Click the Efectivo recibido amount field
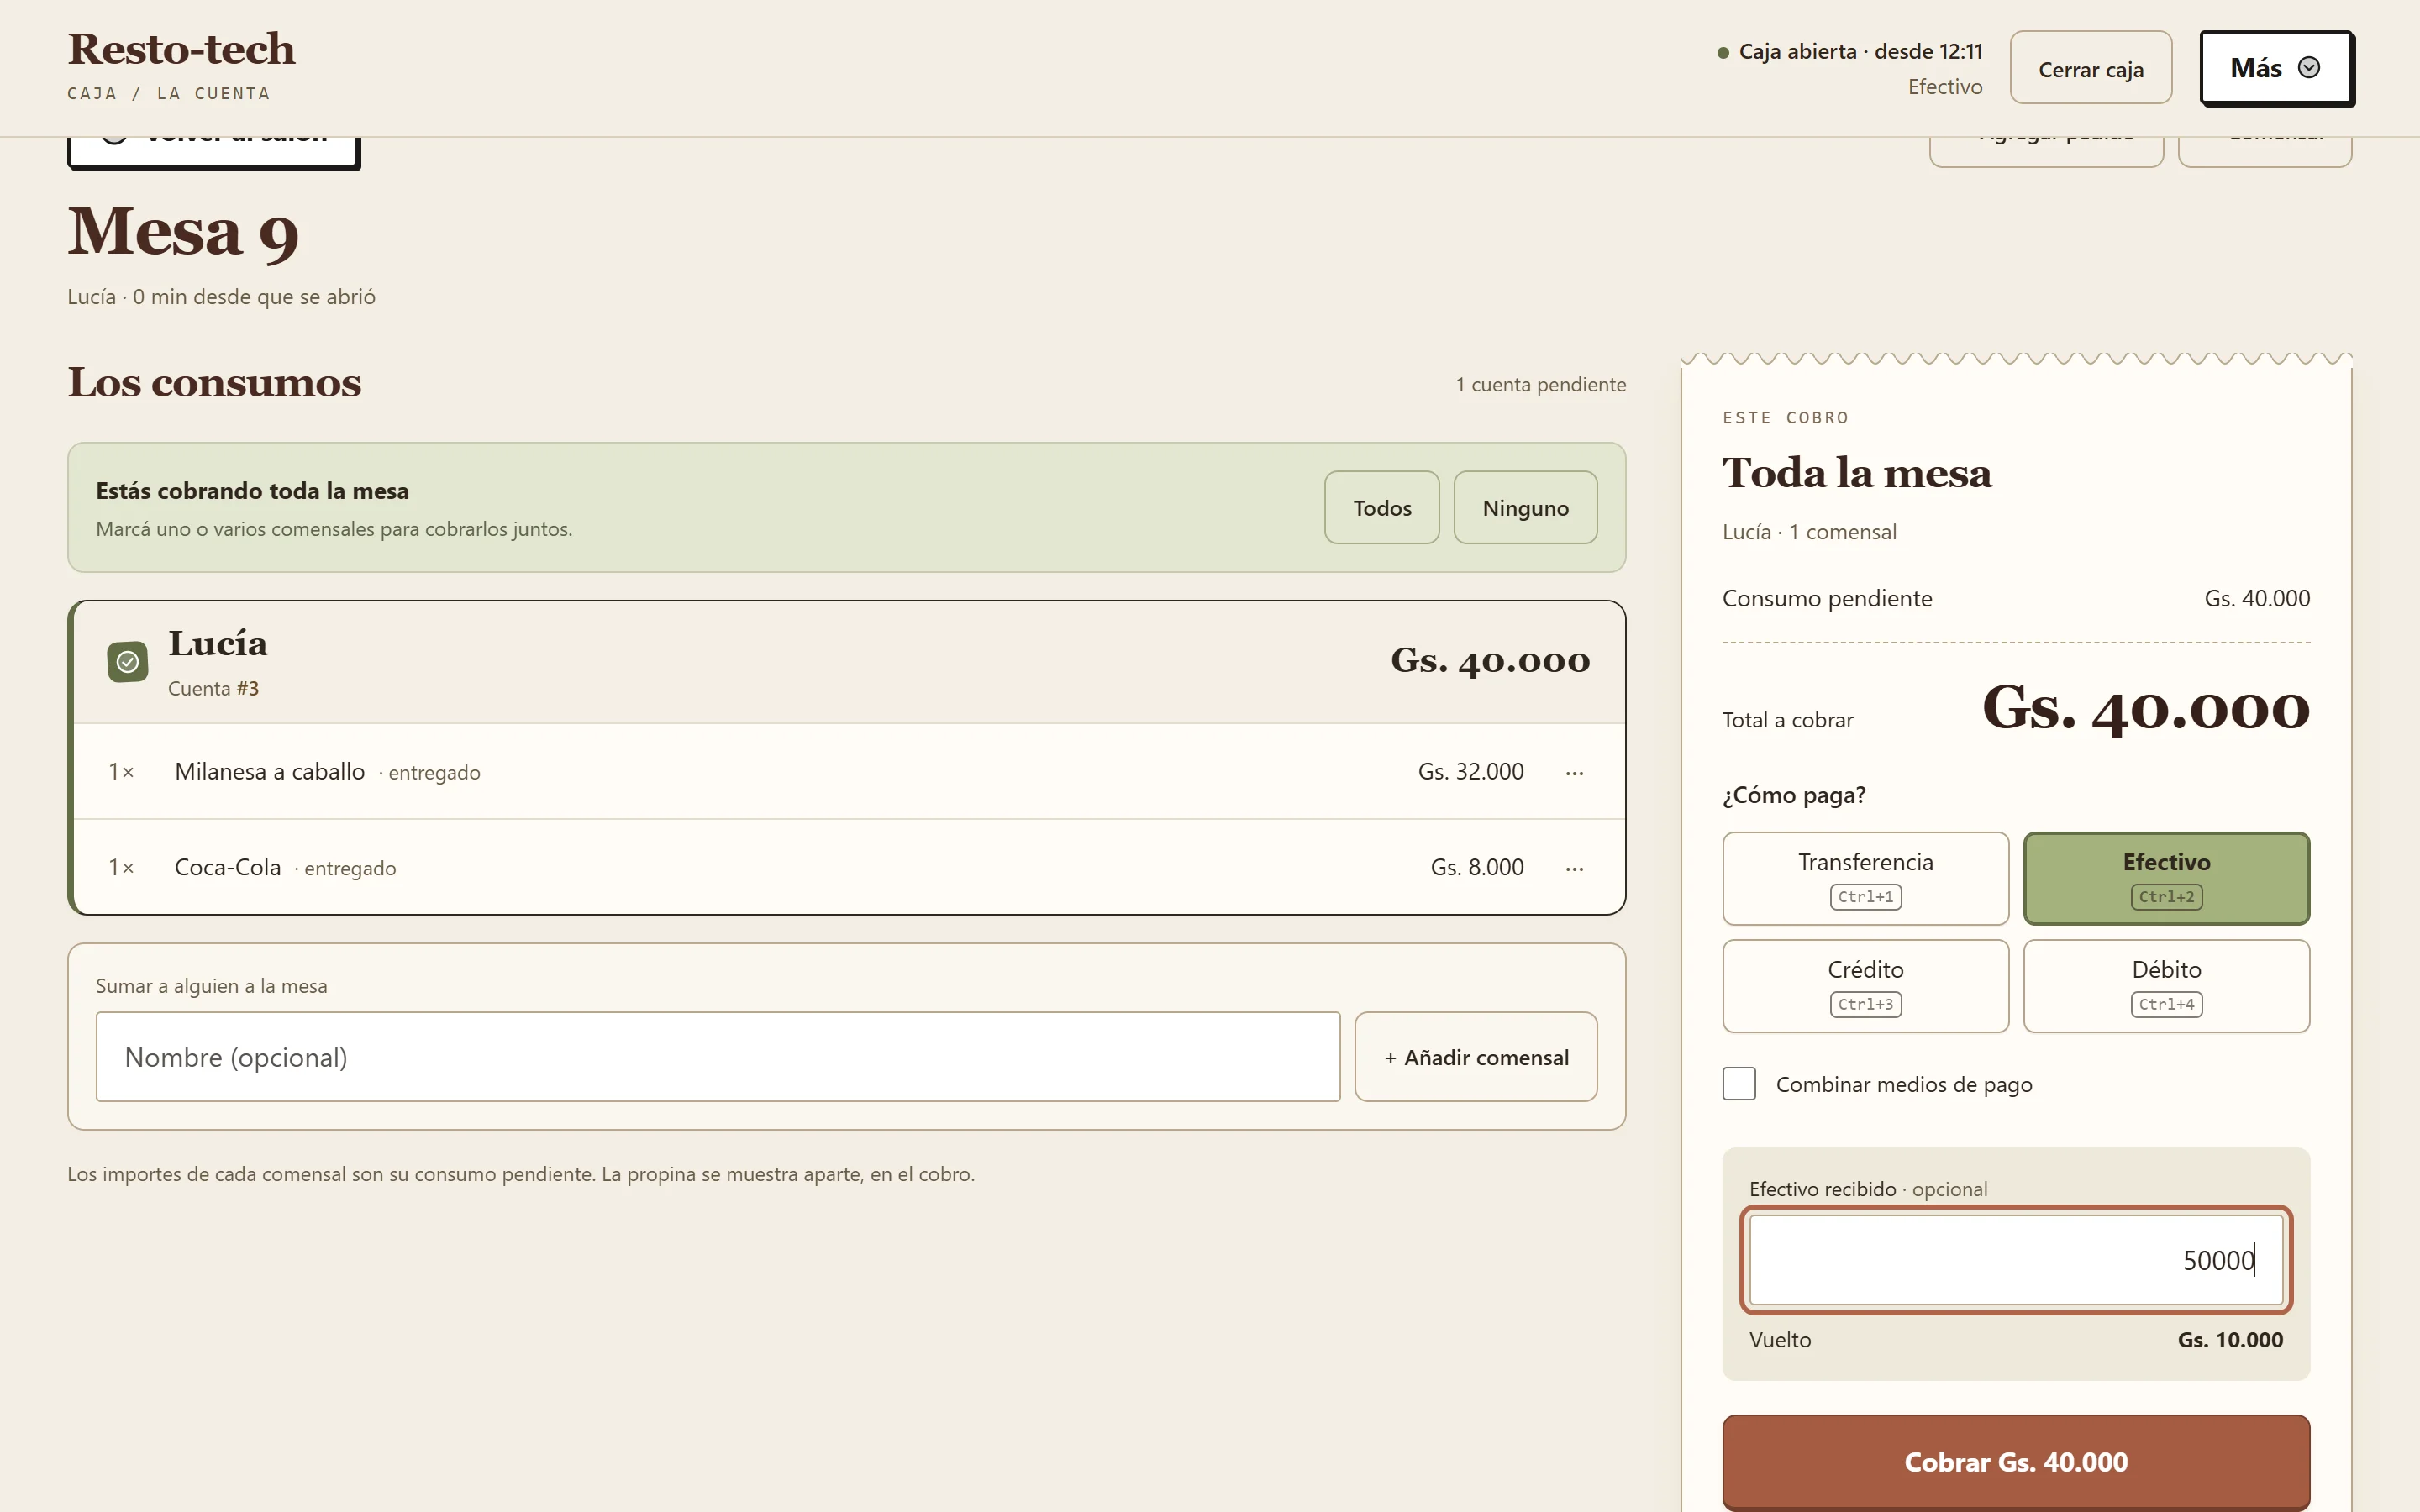The image size is (2420, 1512). click(2016, 1260)
